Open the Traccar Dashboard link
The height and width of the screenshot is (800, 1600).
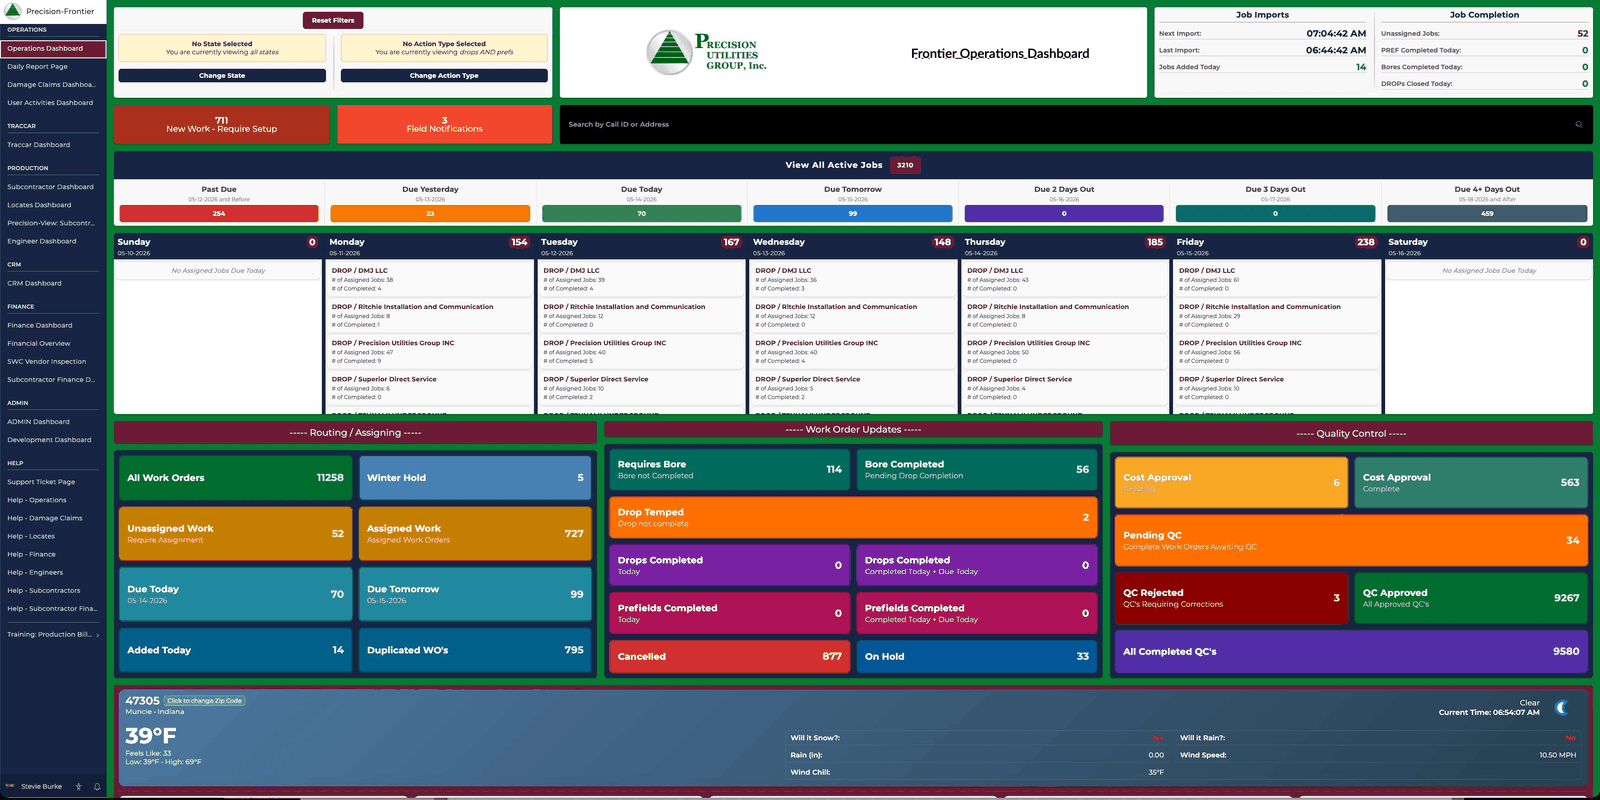[53, 144]
